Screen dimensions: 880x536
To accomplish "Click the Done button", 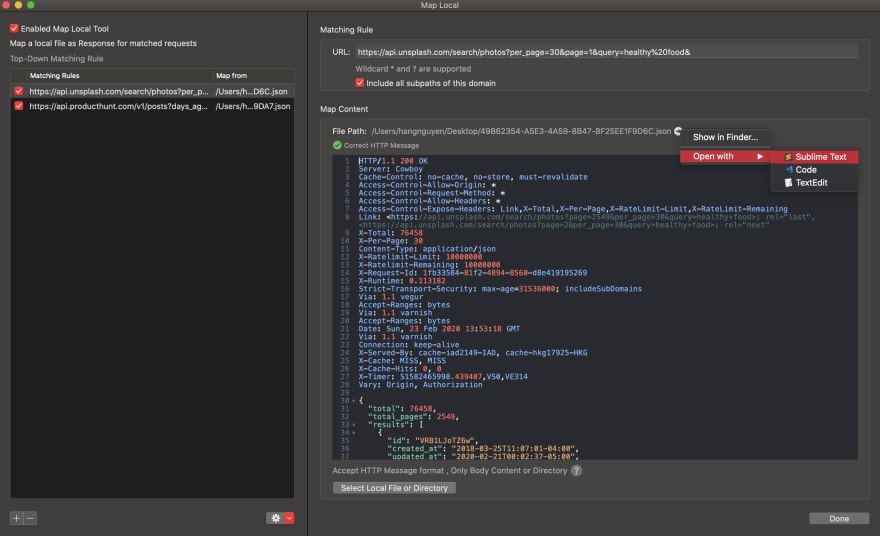I will (839, 519).
